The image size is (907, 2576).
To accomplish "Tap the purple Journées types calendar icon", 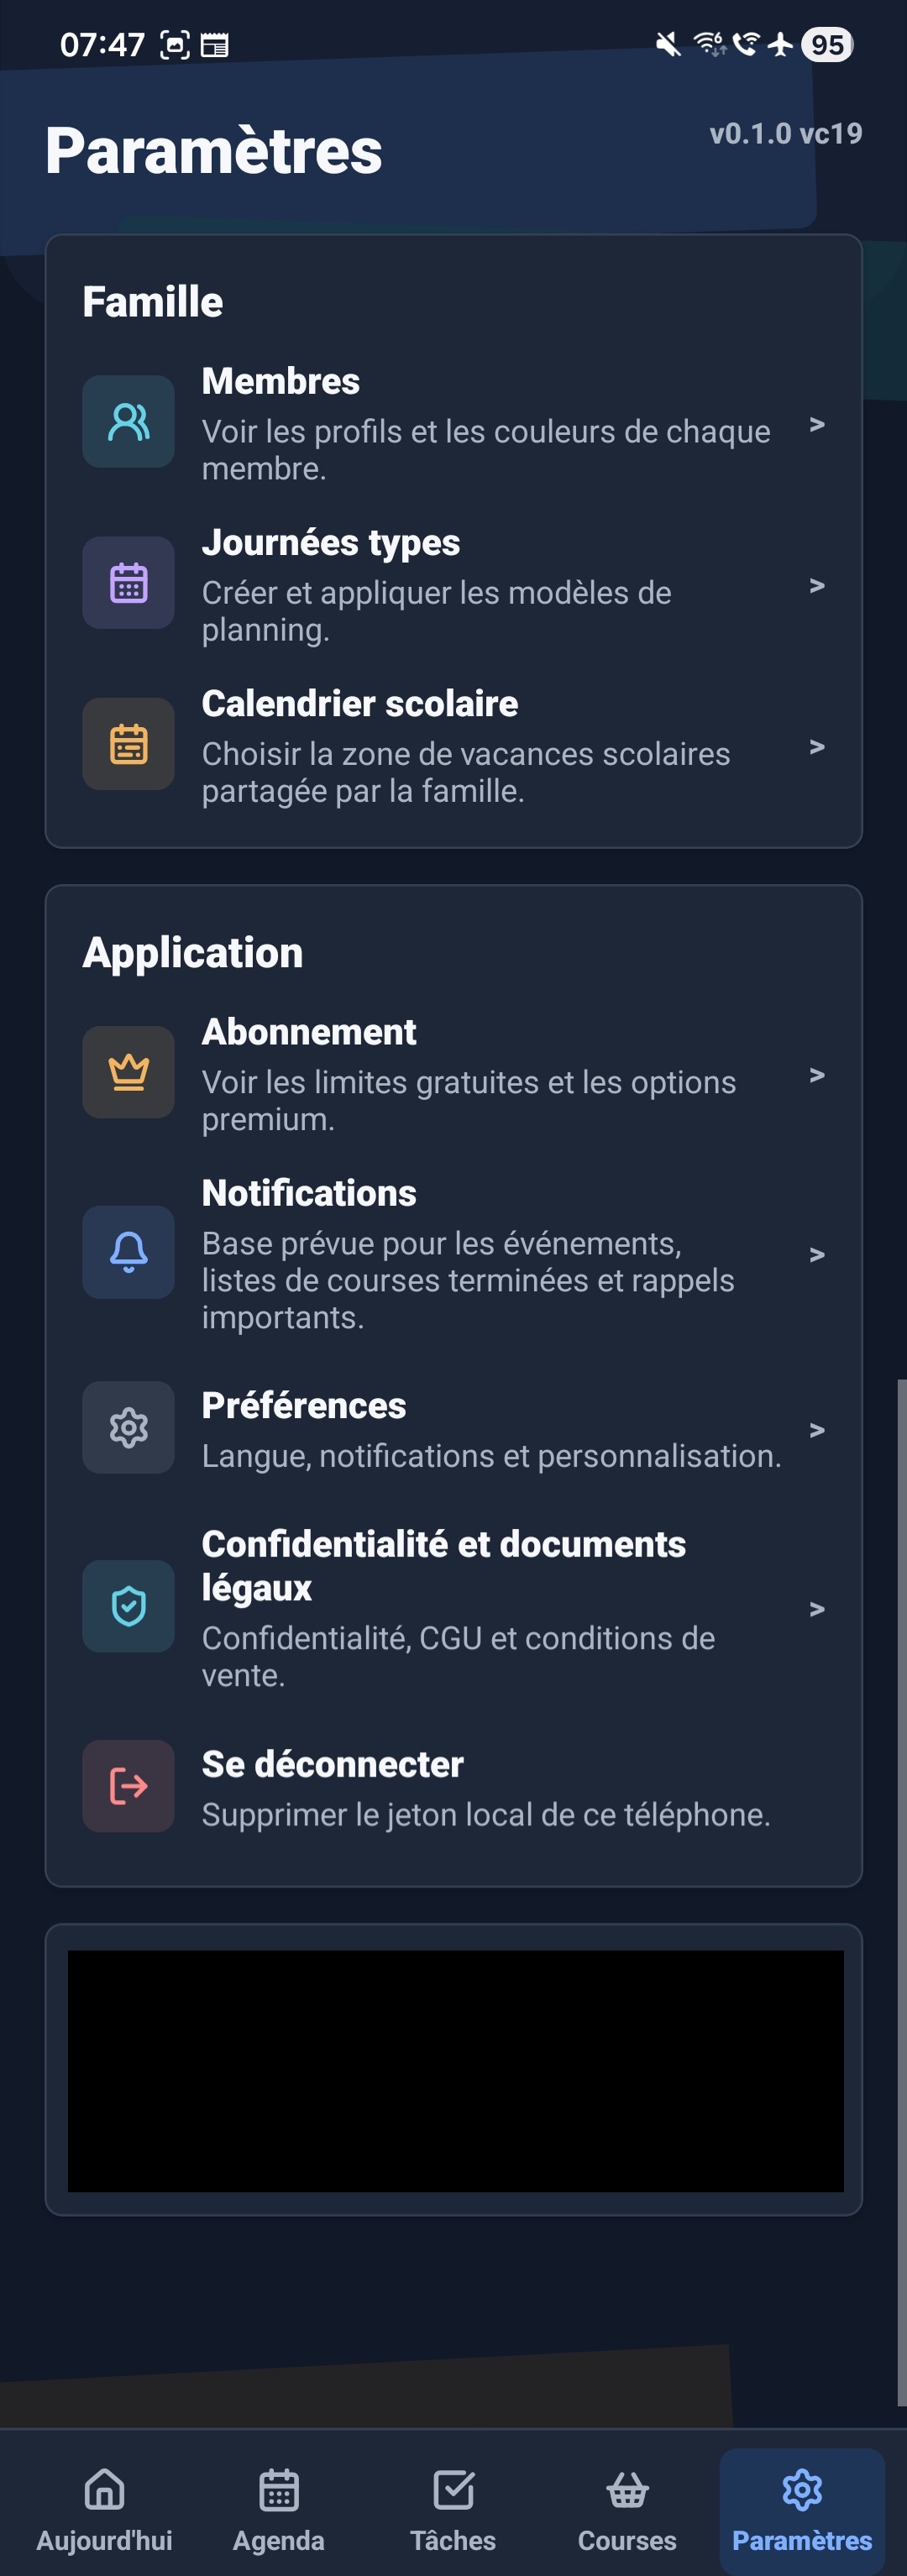I will coord(128,583).
